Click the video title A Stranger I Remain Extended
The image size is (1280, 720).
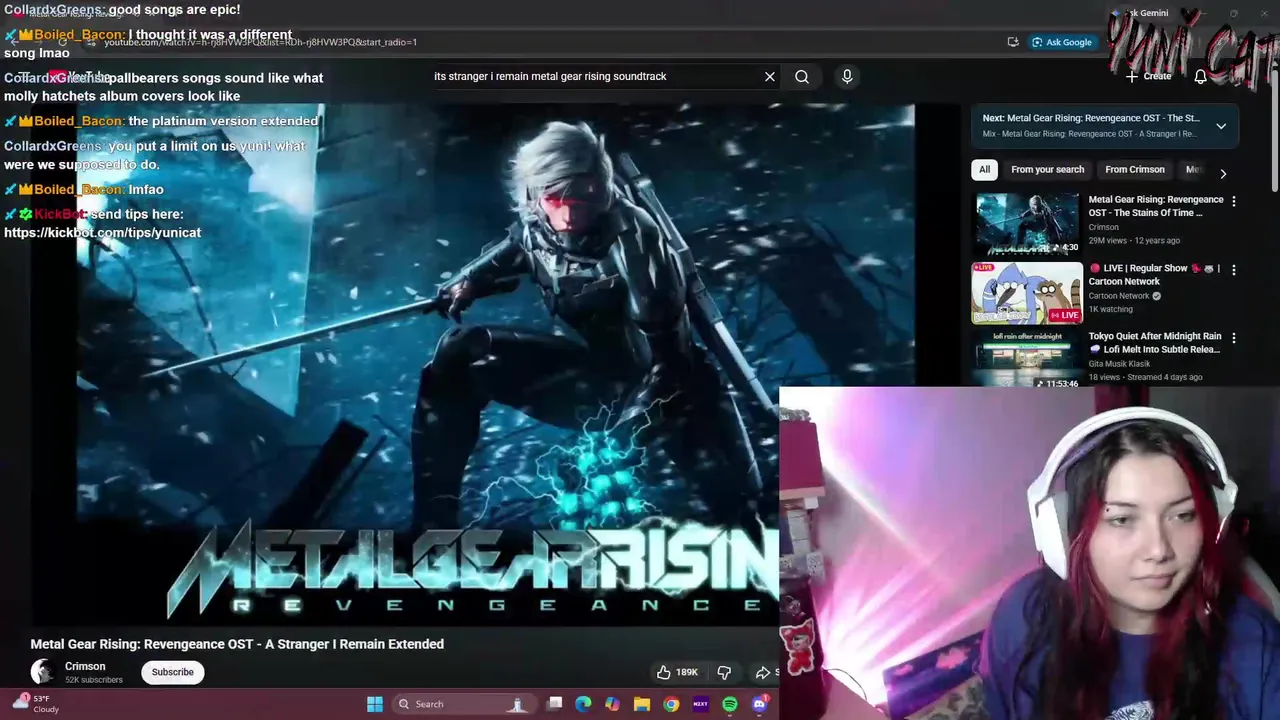(x=237, y=644)
